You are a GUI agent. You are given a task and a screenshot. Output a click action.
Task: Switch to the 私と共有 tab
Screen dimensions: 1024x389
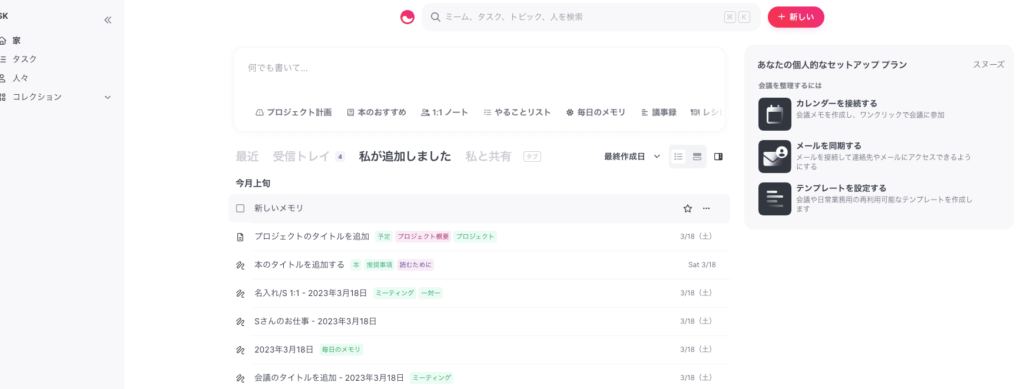(x=488, y=157)
